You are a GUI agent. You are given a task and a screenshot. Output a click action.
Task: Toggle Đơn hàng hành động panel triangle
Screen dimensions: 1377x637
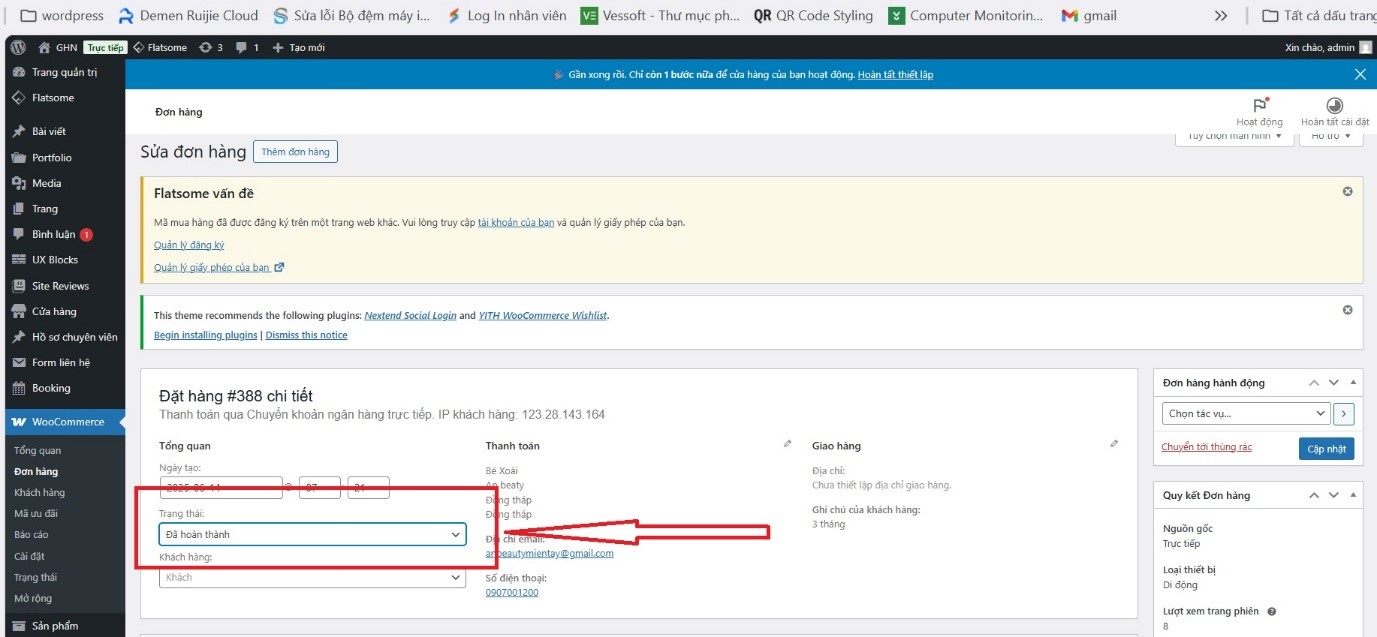point(1354,382)
